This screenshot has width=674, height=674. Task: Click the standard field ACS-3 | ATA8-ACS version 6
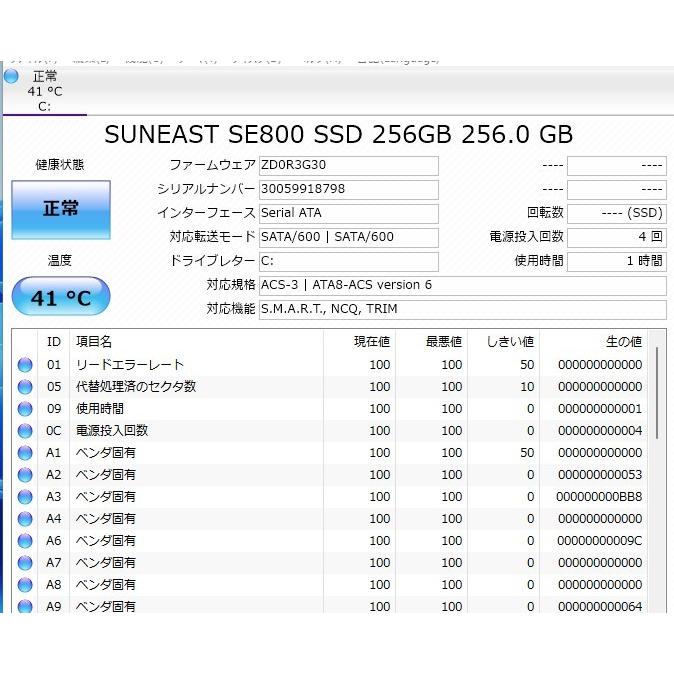(x=463, y=286)
